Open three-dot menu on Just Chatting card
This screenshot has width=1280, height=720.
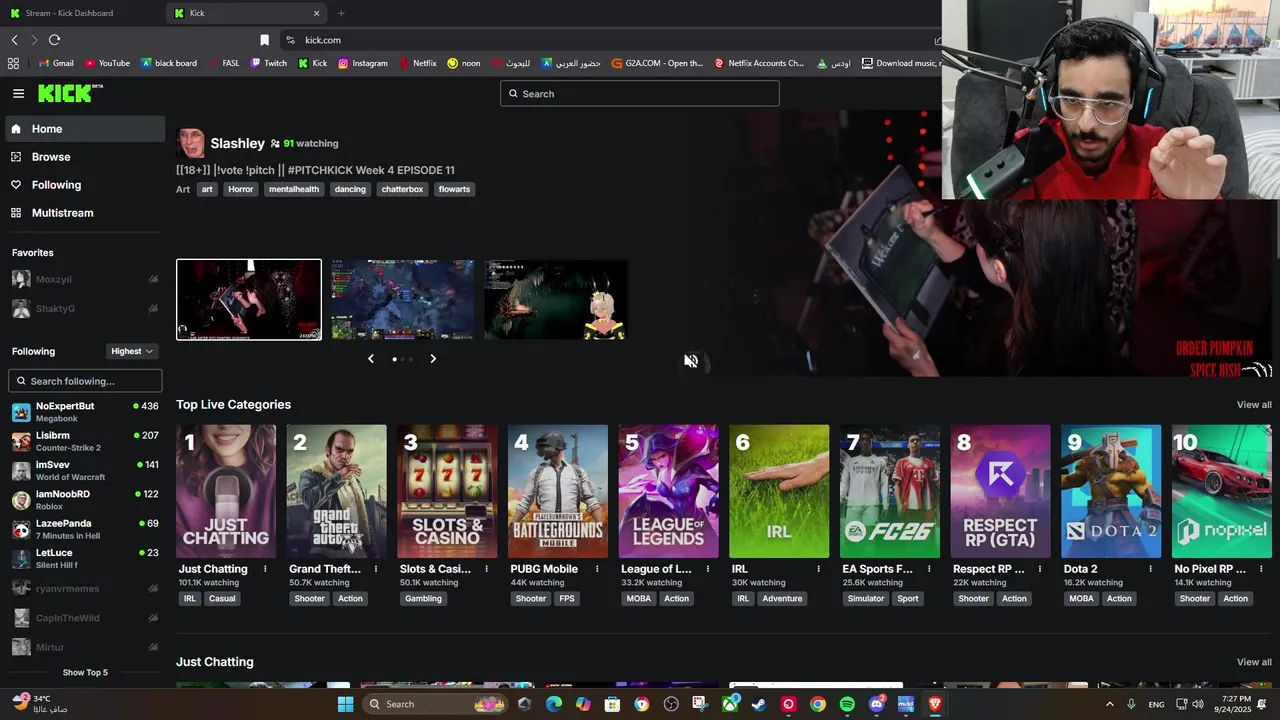[x=265, y=569]
